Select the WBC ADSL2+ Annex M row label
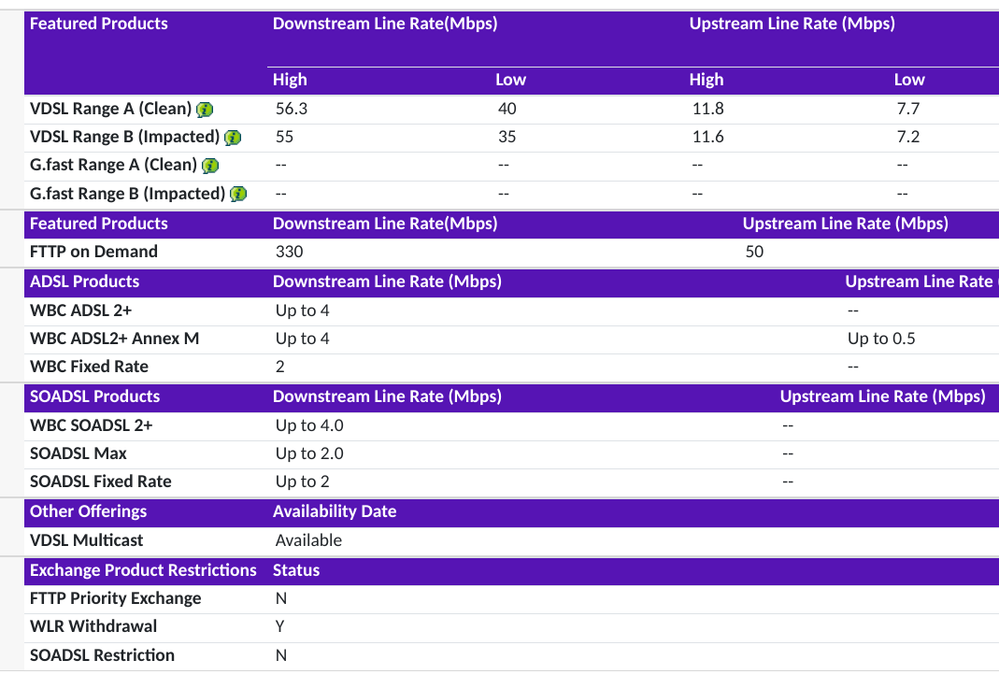This screenshot has height=678, width=999. (114, 338)
